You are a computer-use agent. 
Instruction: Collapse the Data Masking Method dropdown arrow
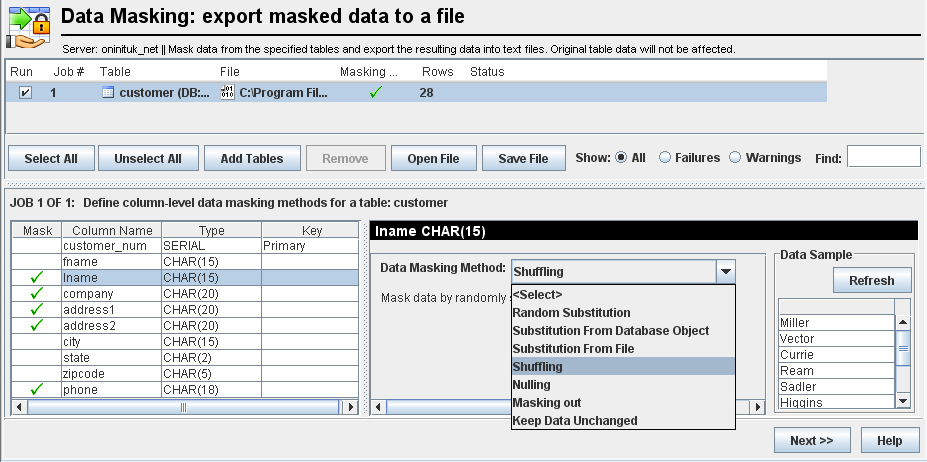pos(726,271)
